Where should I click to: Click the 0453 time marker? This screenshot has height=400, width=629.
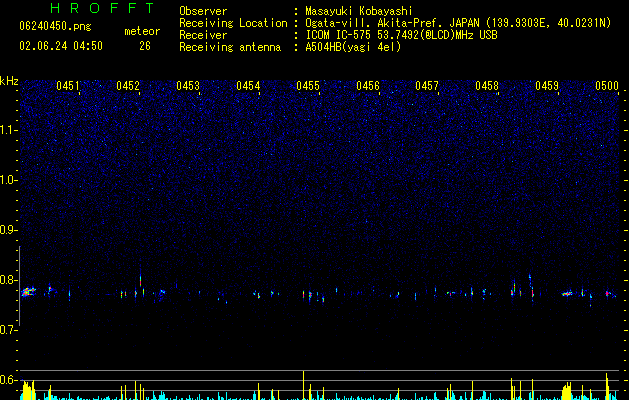point(188,86)
